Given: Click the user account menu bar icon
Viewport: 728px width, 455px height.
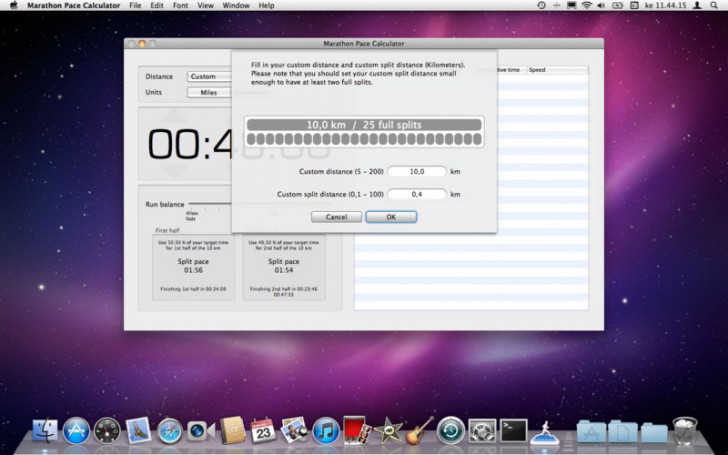Looking at the screenshot, I should click(x=697, y=6).
